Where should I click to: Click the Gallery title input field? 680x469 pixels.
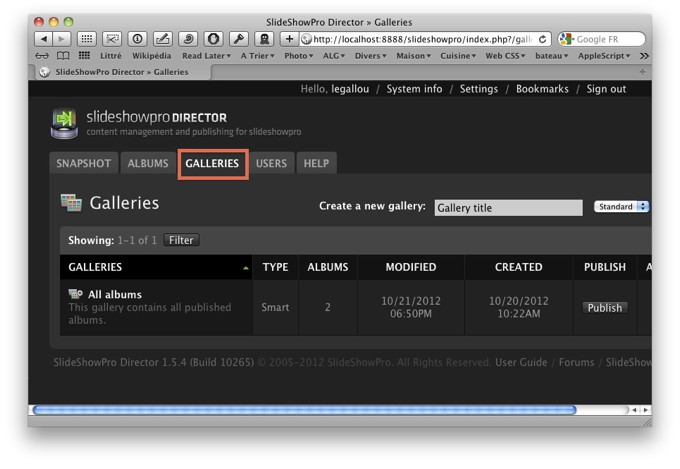tap(507, 208)
